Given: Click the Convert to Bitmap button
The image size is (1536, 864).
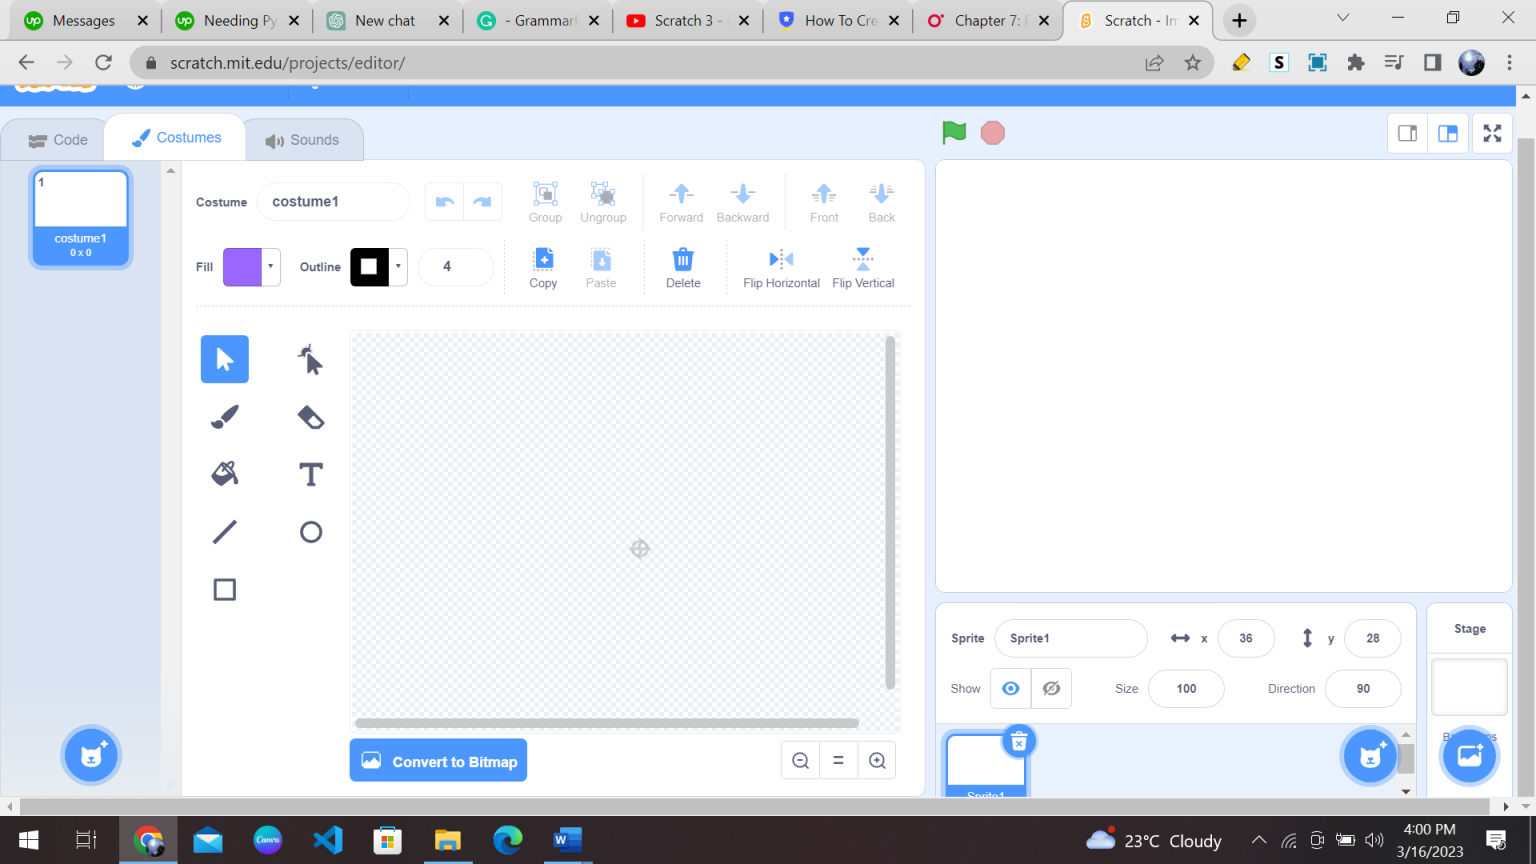Looking at the screenshot, I should click(438, 760).
